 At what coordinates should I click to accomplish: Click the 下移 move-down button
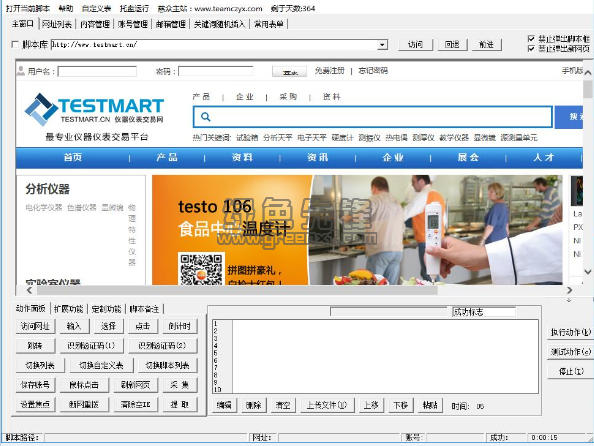tap(400, 405)
